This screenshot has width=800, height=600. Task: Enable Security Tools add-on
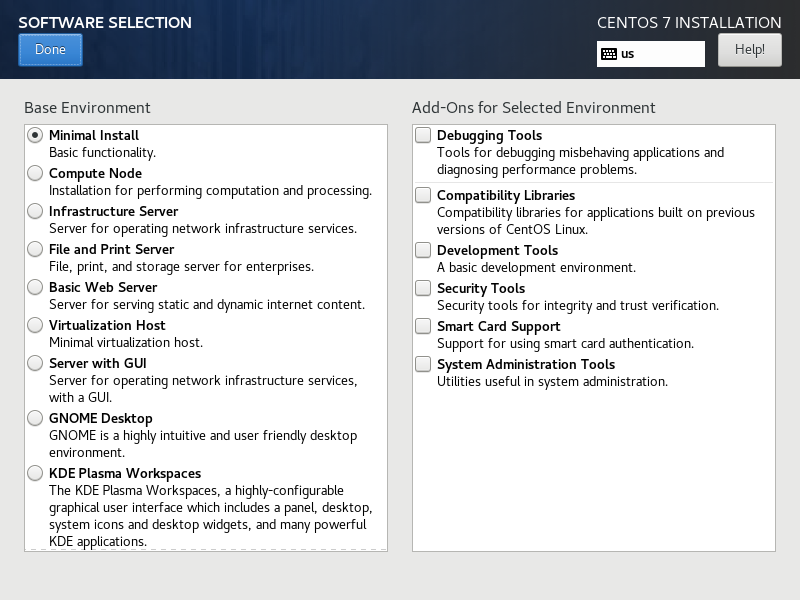tap(424, 288)
